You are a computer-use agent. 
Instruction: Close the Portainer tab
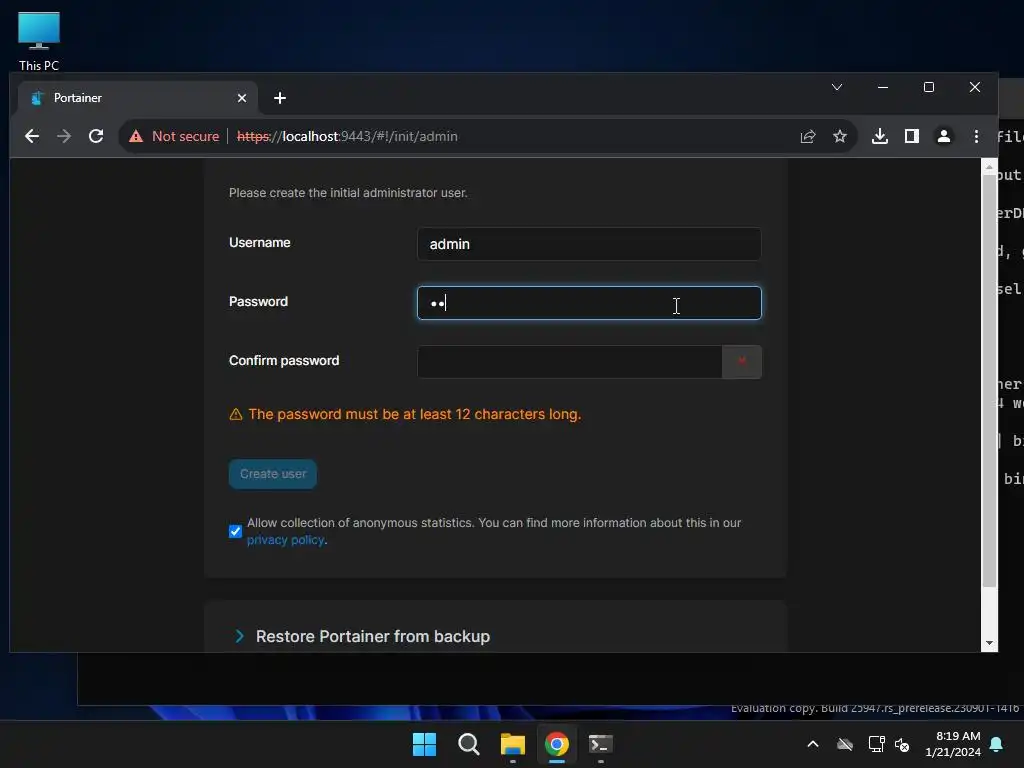tap(242, 98)
